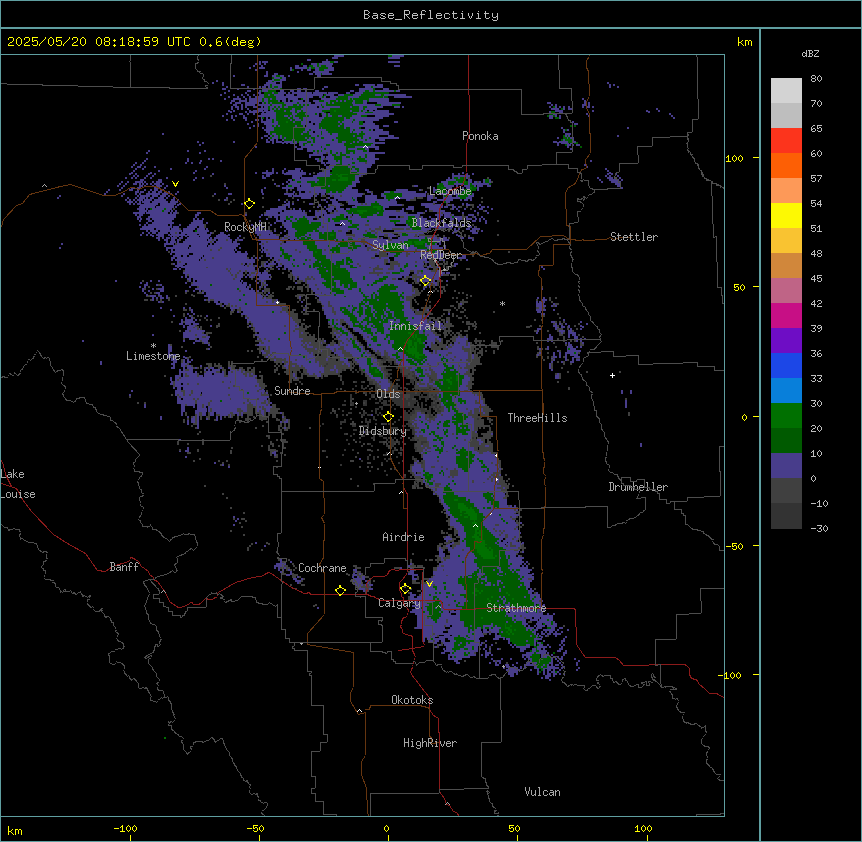This screenshot has height=842, width=862.
Task: Click the Sundre town label
Action: pos(292,391)
